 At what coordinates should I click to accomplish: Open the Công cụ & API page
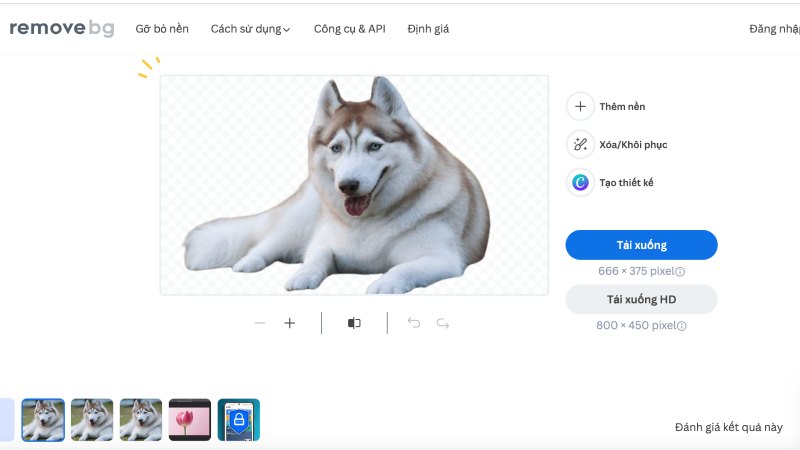point(349,29)
